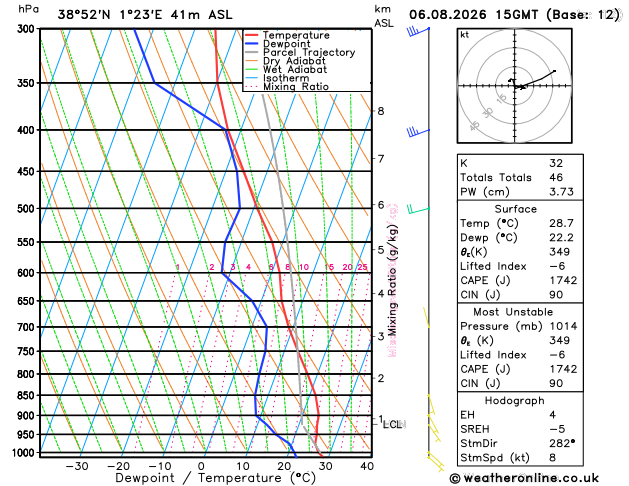Click the '0' temperature axis tick label

click(x=201, y=466)
